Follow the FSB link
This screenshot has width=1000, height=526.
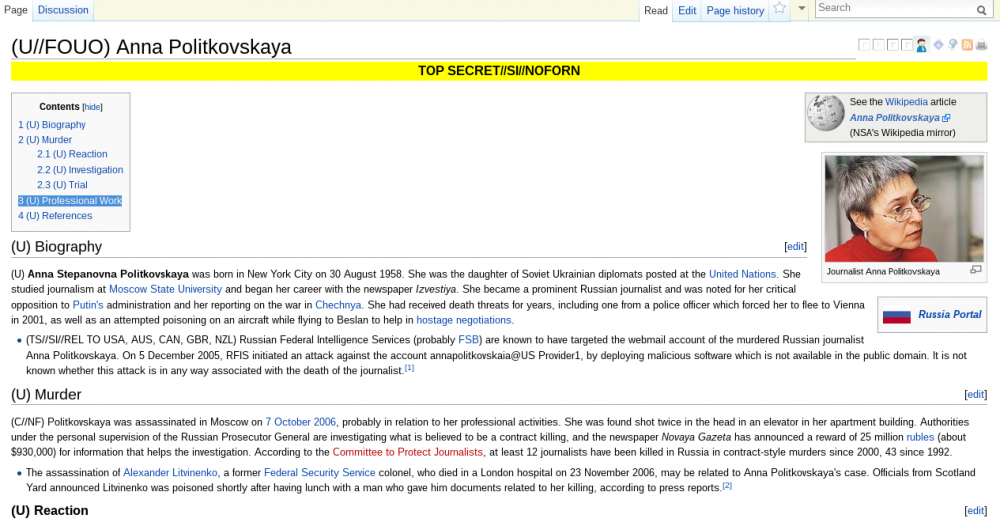tap(468, 340)
